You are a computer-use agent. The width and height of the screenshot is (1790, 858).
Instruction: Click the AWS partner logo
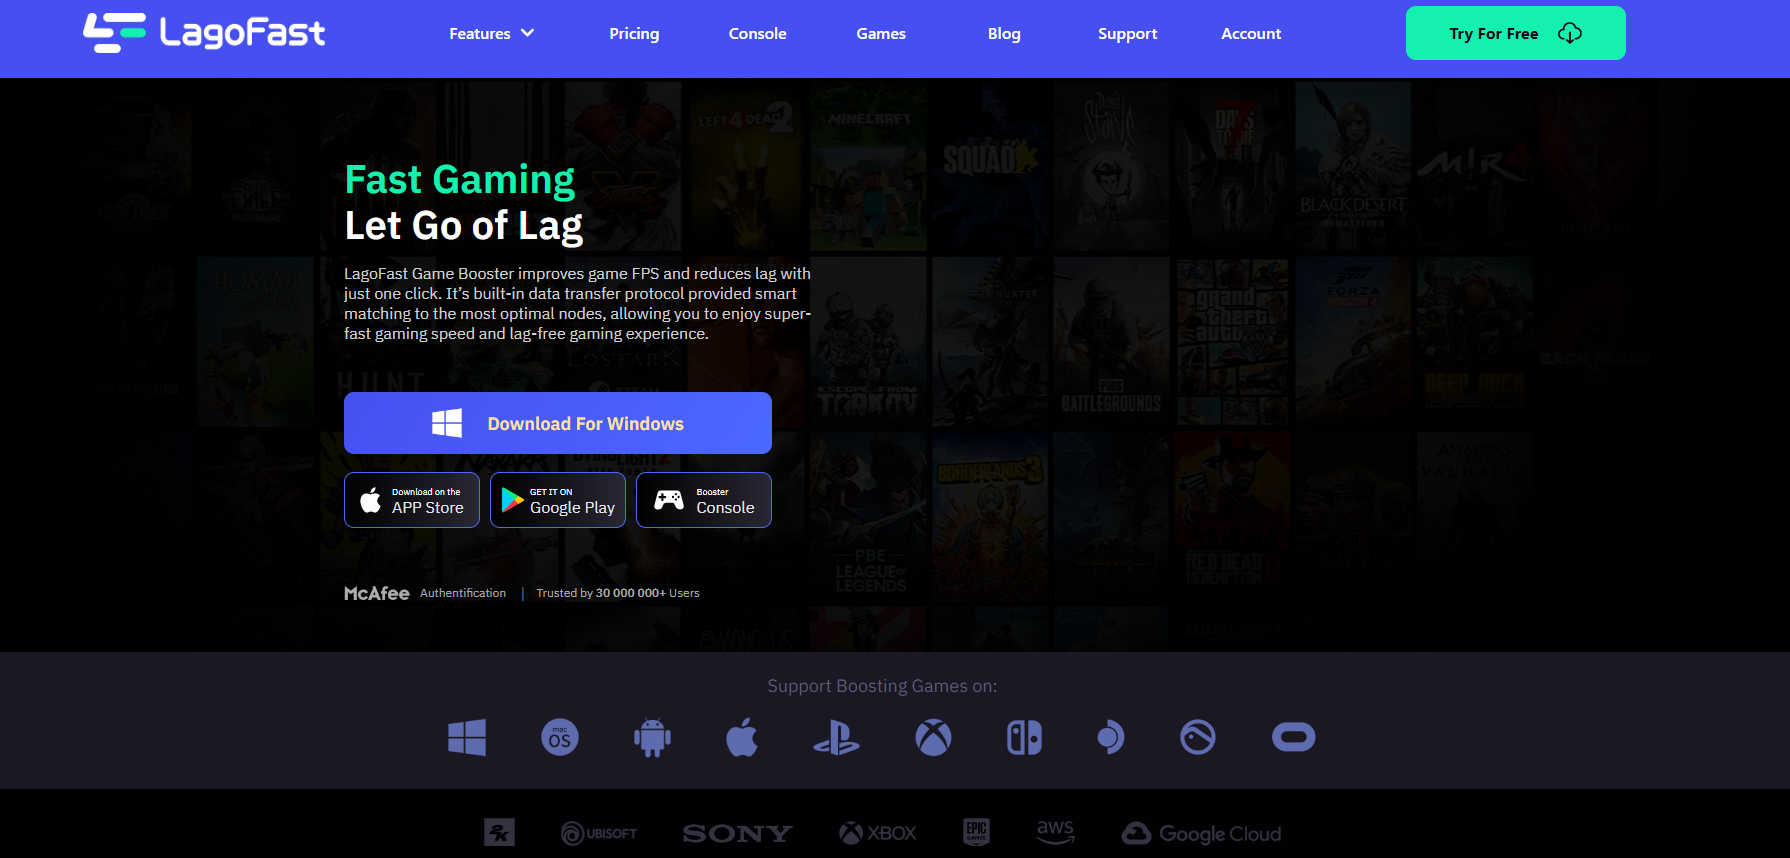1055,832
